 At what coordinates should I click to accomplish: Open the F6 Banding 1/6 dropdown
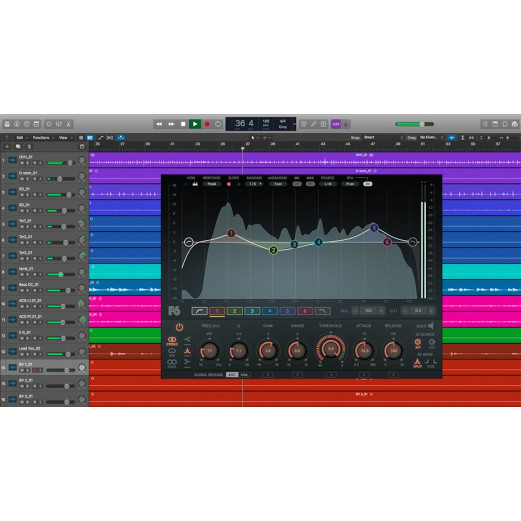click(x=255, y=184)
